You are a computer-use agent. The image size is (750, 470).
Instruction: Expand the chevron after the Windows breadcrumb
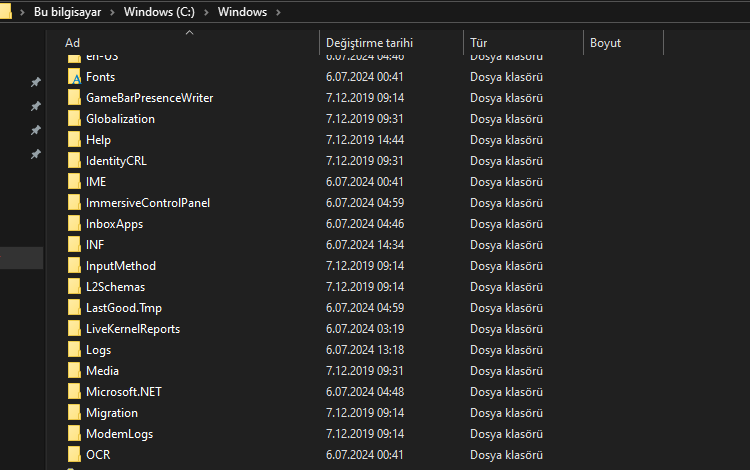[277, 12]
